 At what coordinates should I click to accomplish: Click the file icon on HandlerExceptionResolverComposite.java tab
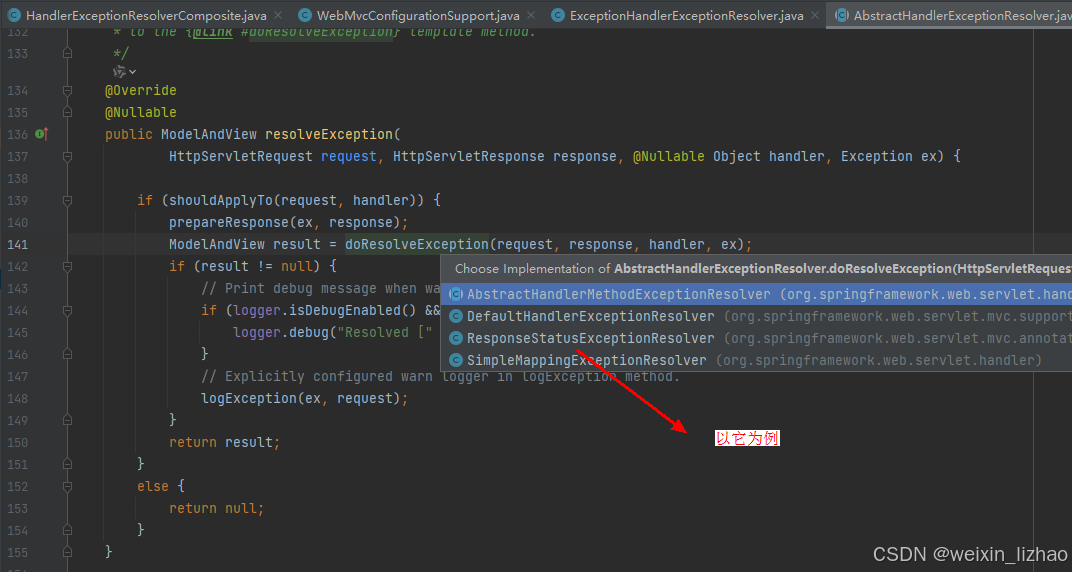pyautogui.click(x=13, y=15)
